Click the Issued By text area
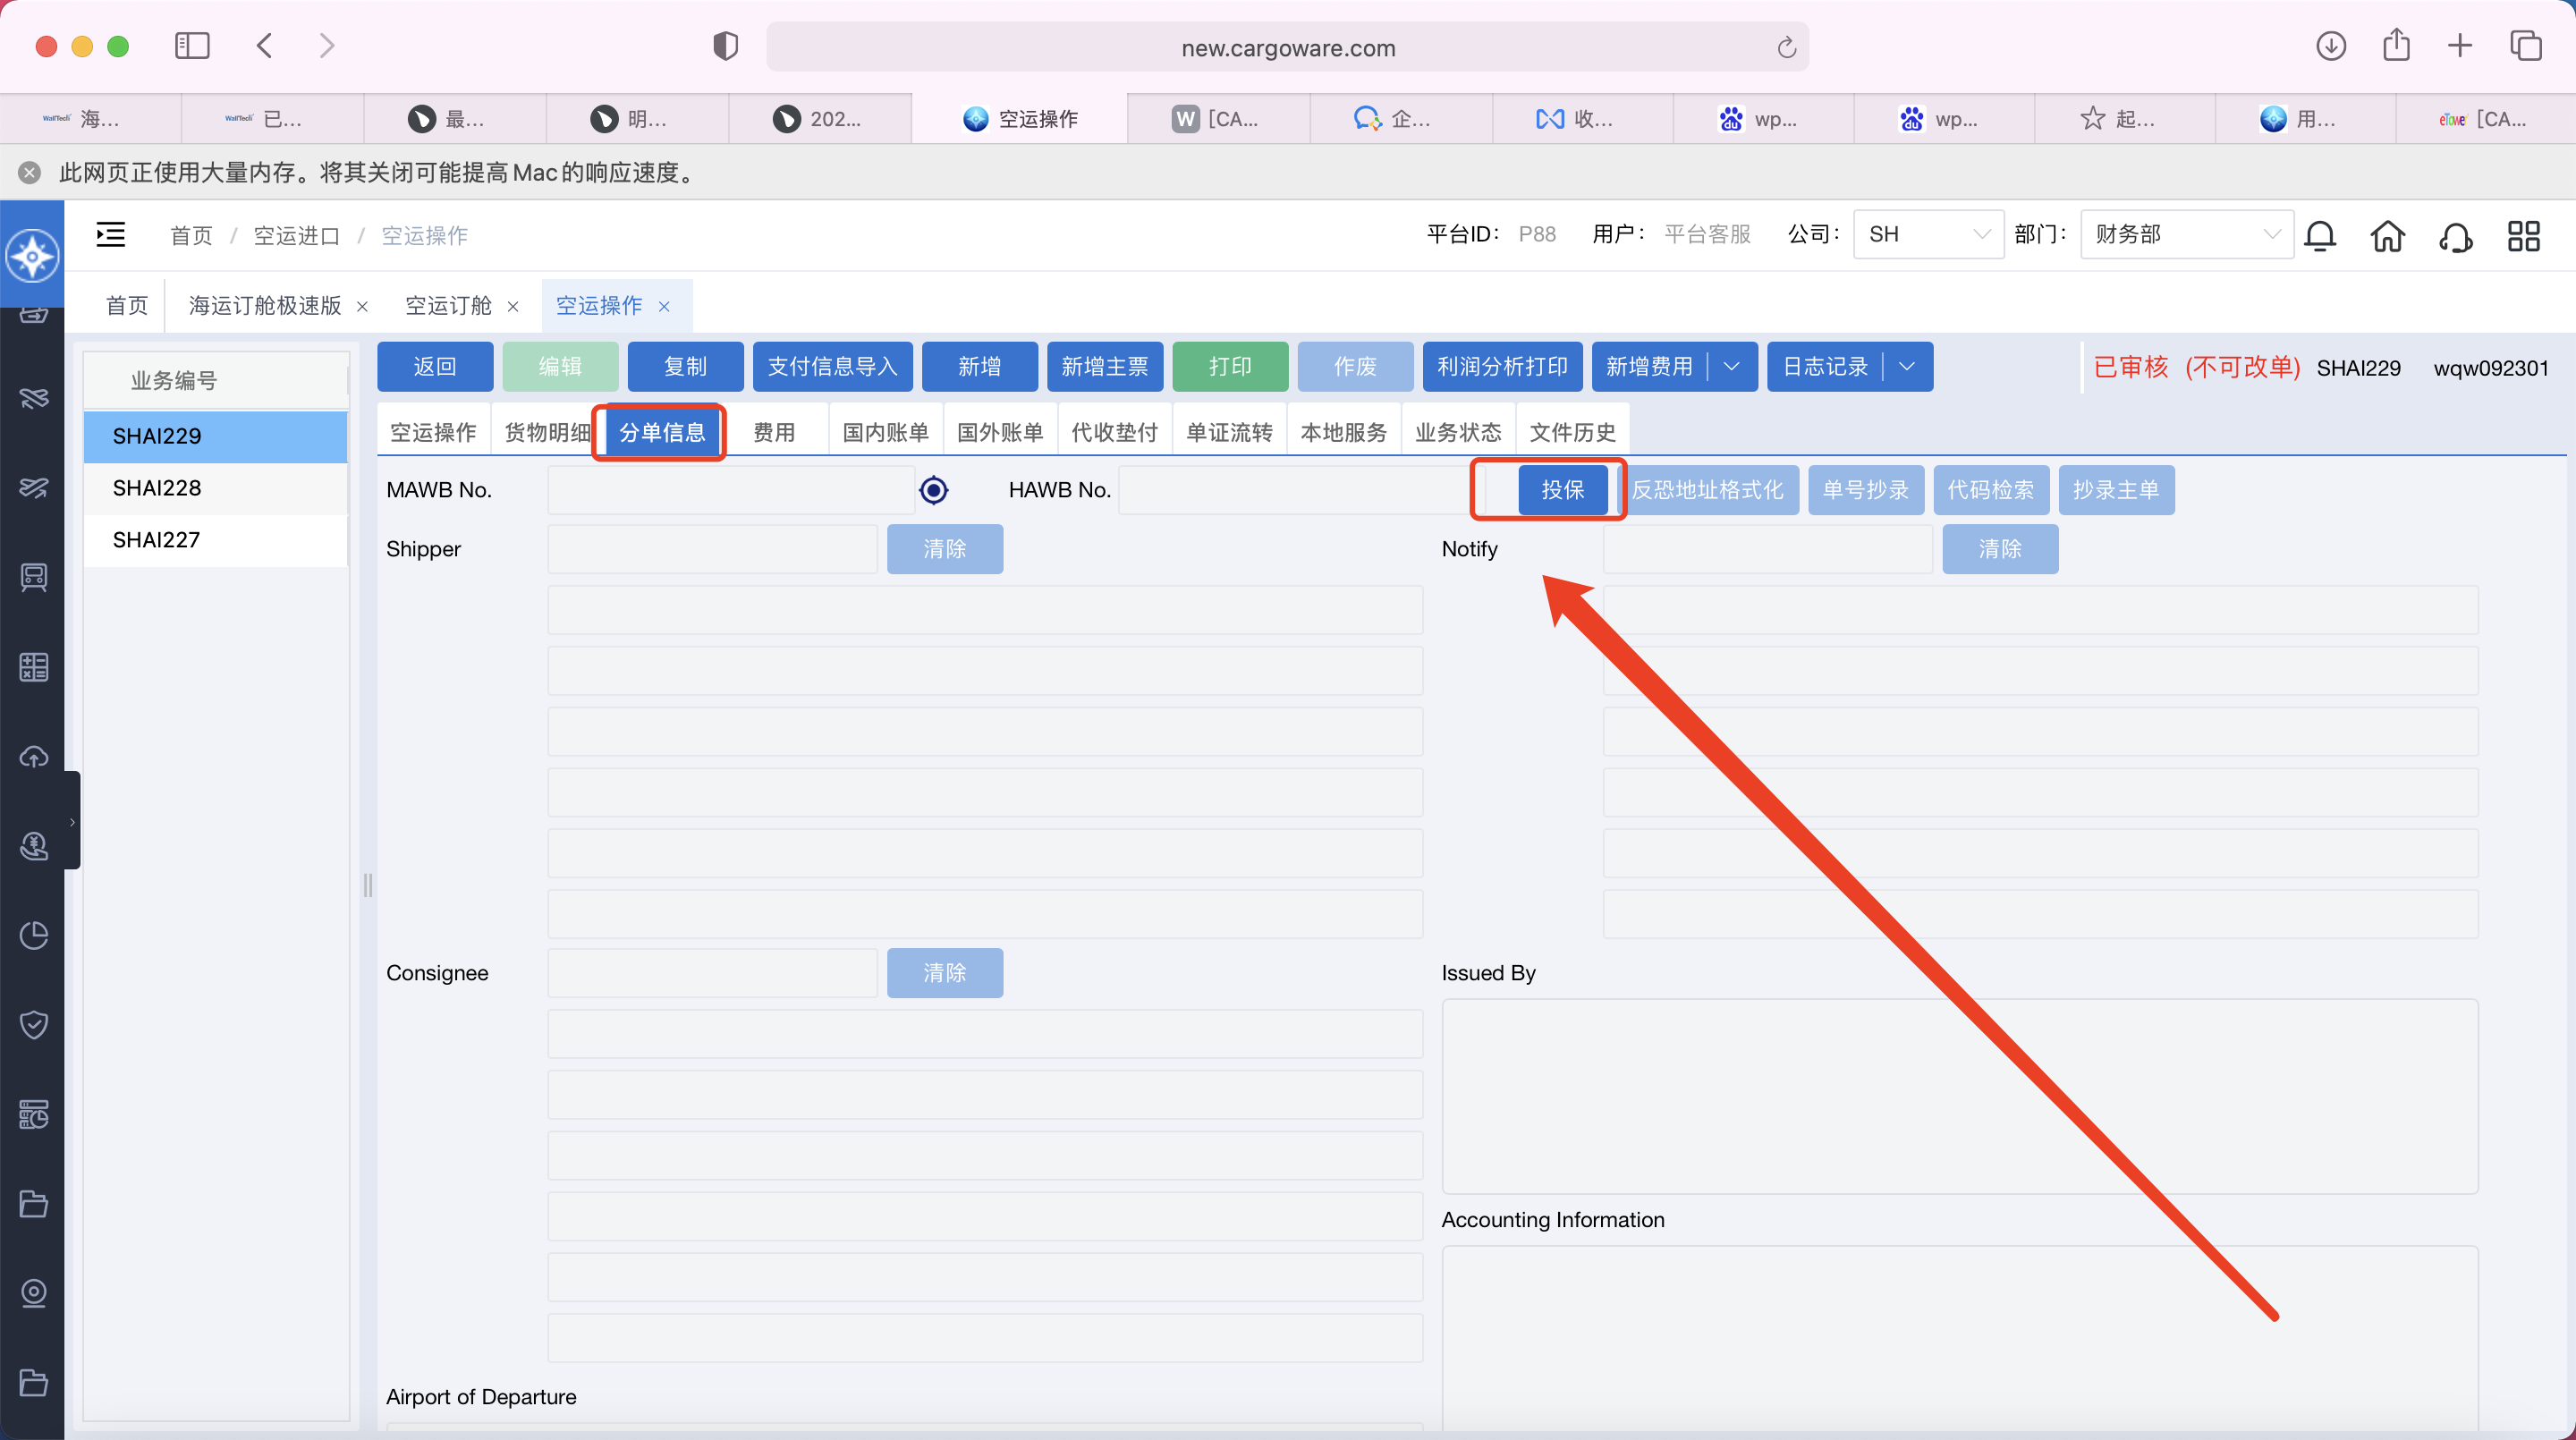Viewport: 2576px width, 1440px height. pyautogui.click(x=1959, y=1096)
